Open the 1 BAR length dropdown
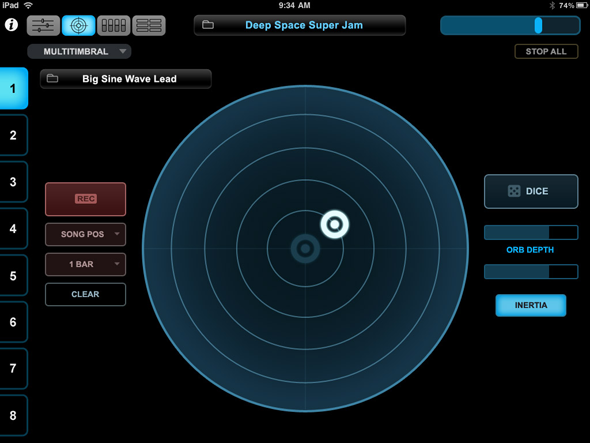This screenshot has height=443, width=590. (x=85, y=264)
